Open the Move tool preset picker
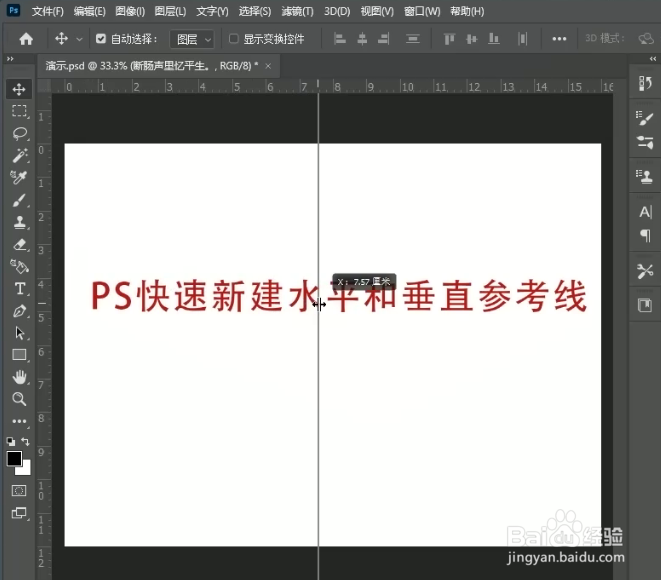Screen dimensions: 661x580 pos(79,40)
